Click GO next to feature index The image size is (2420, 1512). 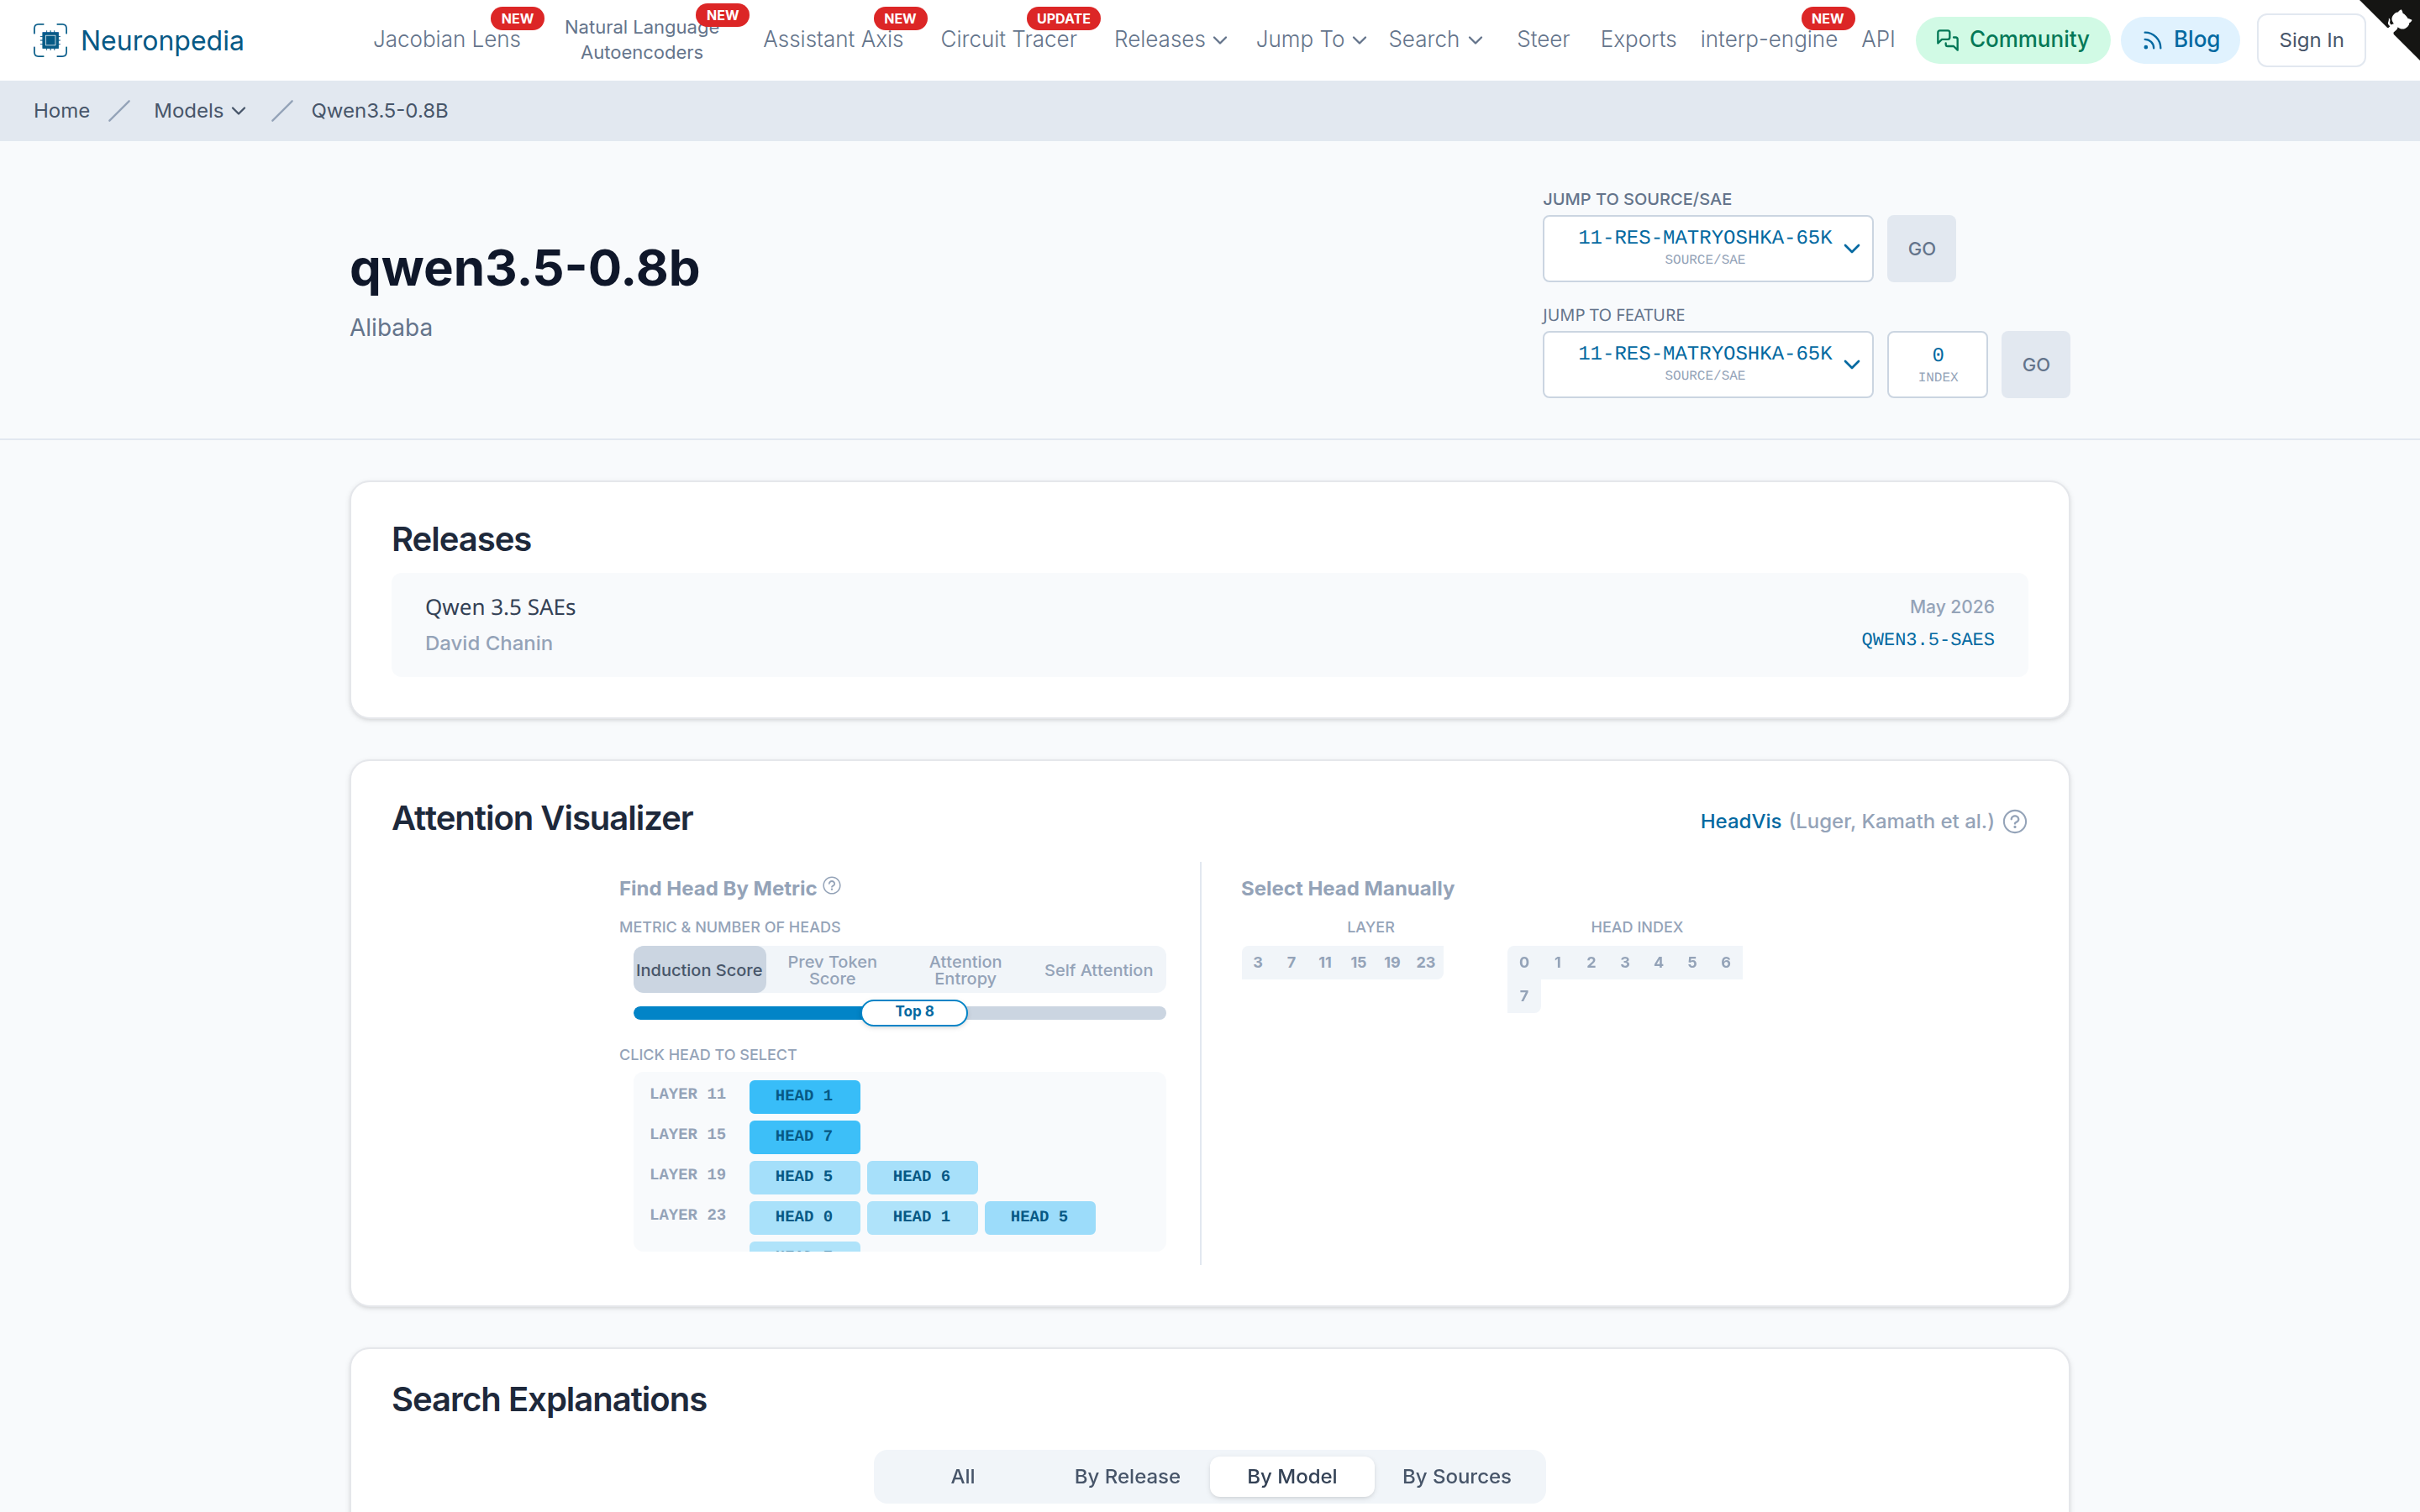[x=2035, y=364]
